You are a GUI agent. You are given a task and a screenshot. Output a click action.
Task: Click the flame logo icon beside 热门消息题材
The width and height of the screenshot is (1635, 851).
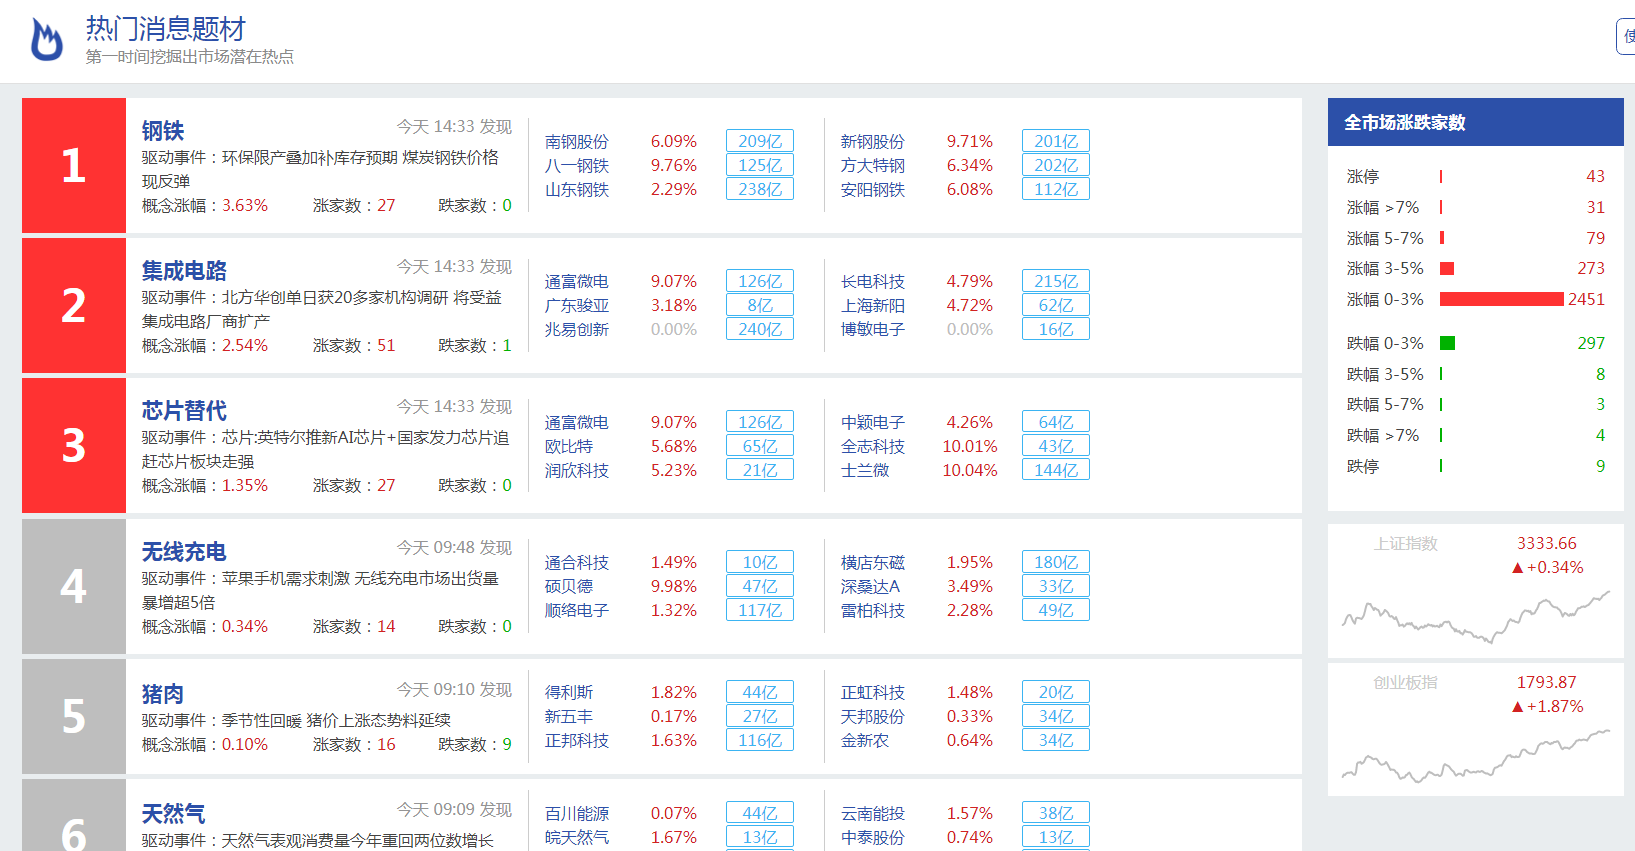tap(46, 40)
